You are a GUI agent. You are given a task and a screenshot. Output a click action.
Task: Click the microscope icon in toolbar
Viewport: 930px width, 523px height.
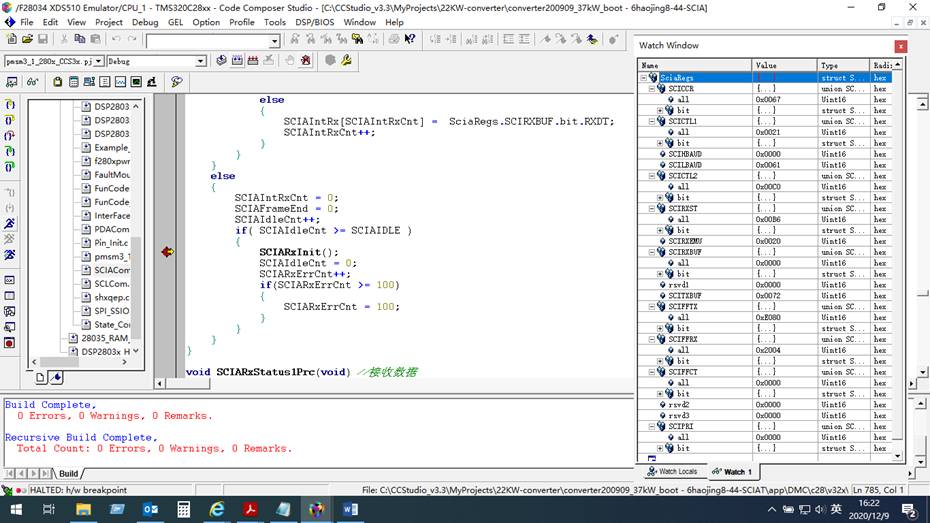pyautogui.click(x=152, y=82)
